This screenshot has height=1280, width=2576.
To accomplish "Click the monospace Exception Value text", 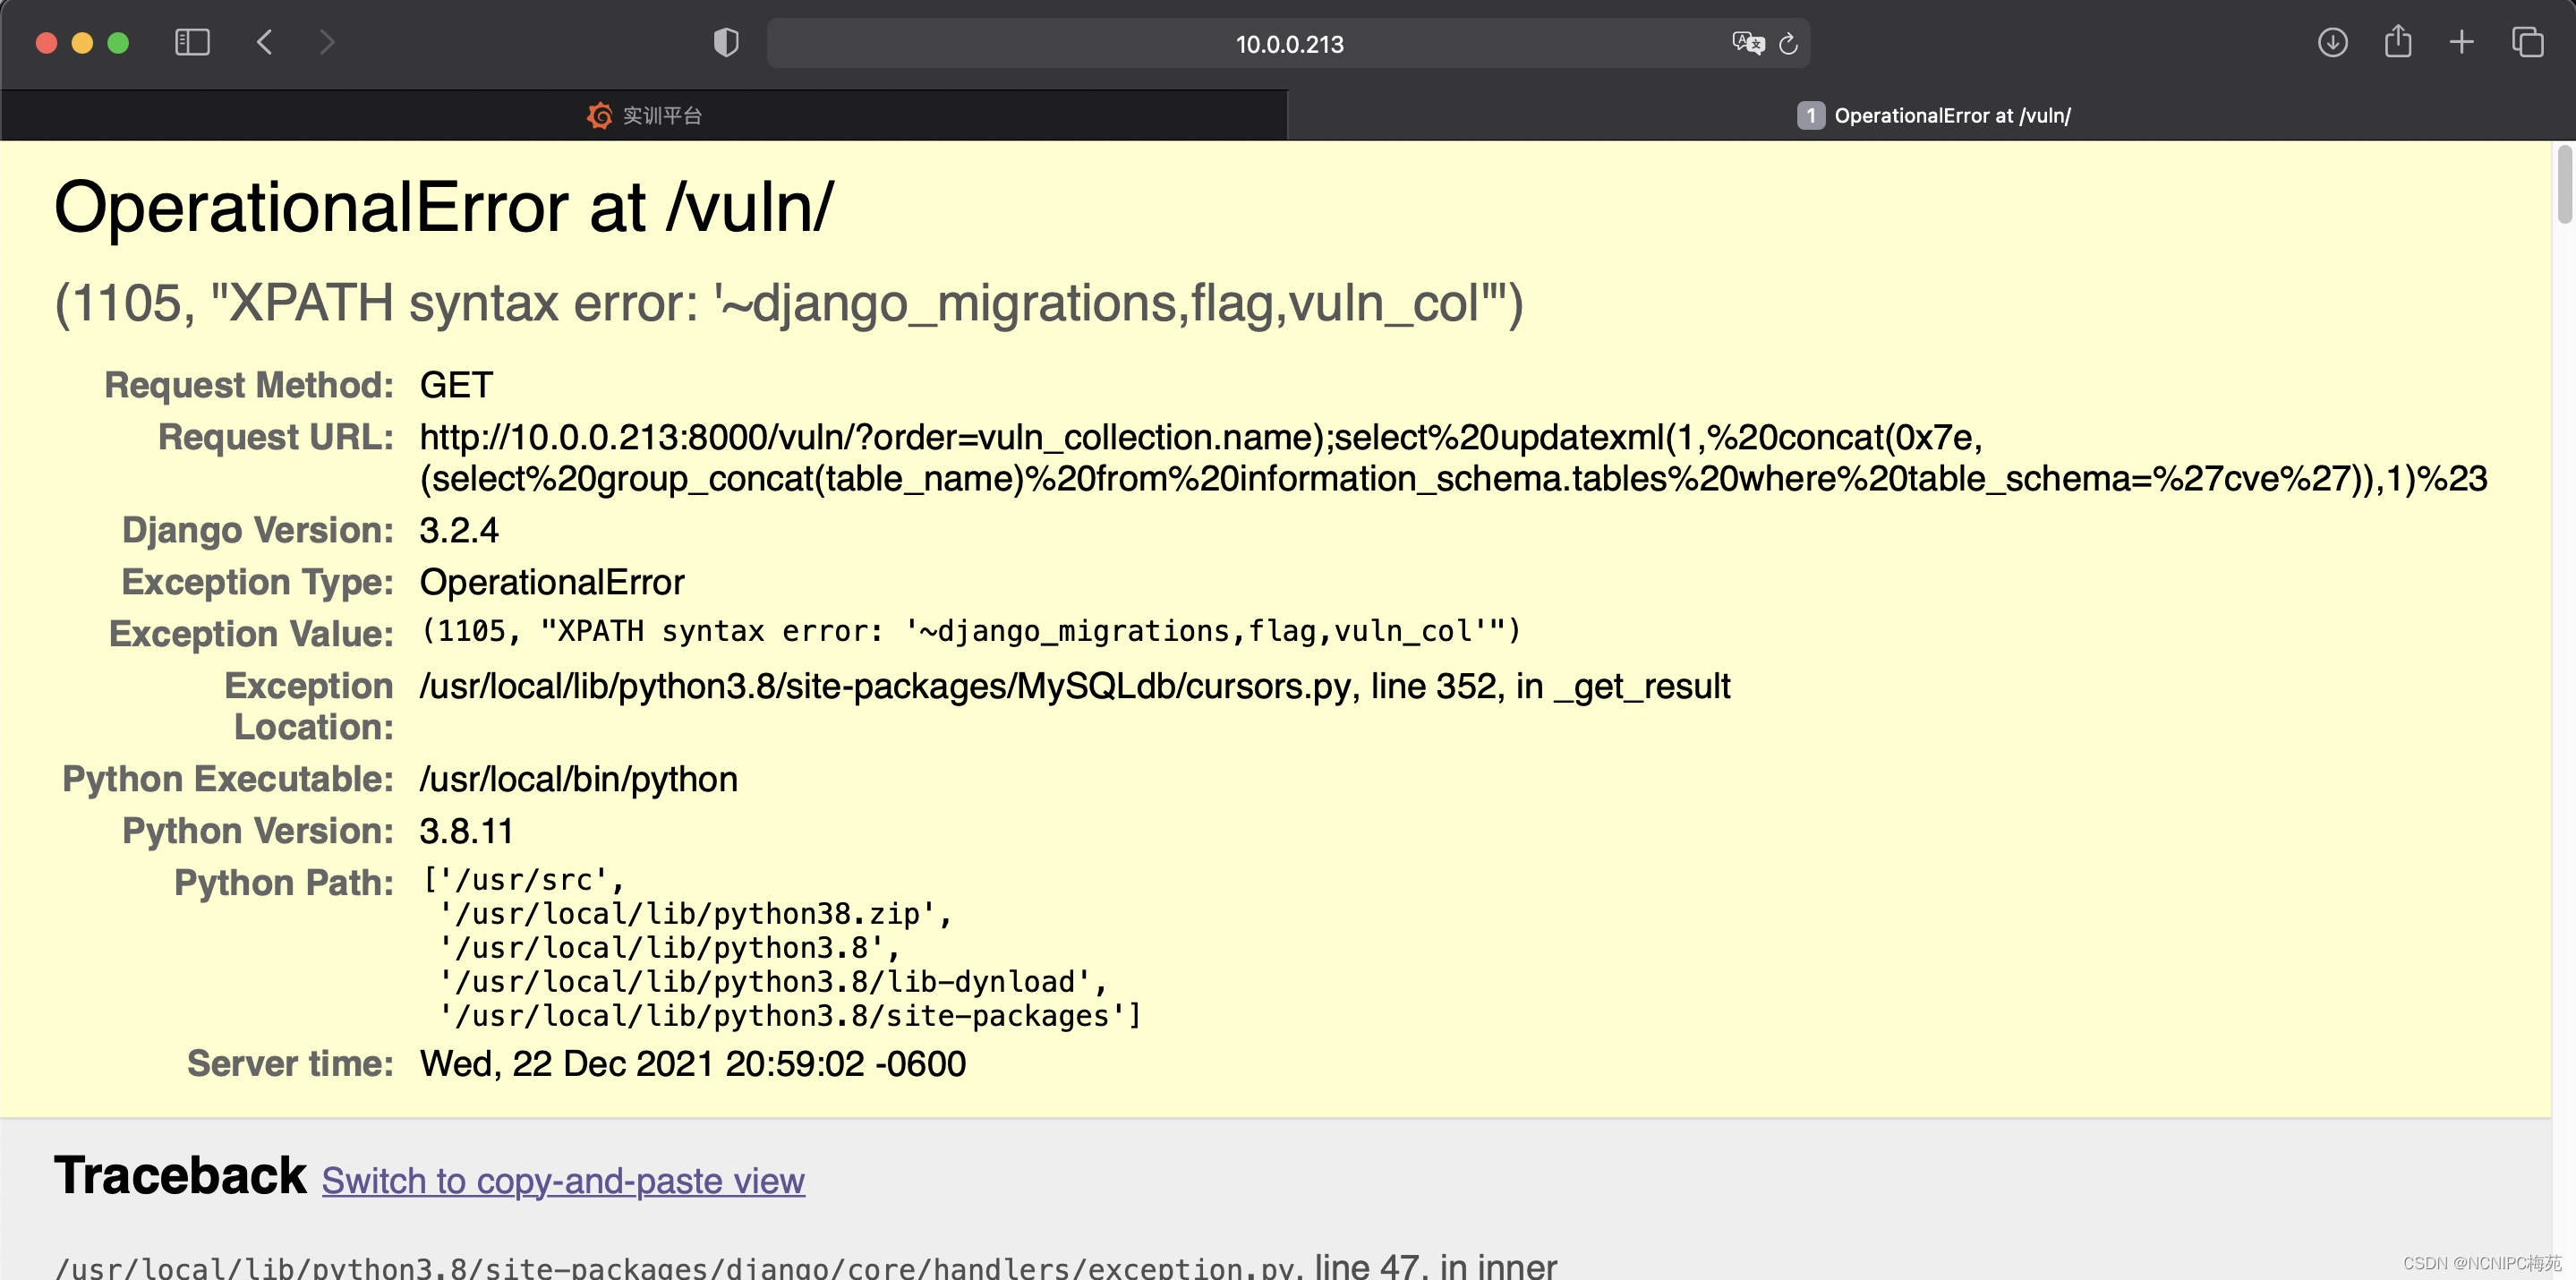I will click(x=970, y=631).
